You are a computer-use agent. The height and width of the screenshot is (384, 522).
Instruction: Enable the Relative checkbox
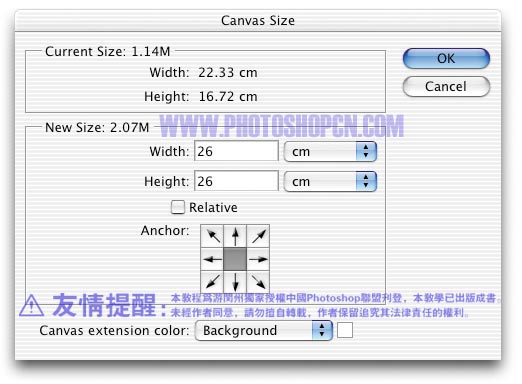click(x=178, y=207)
